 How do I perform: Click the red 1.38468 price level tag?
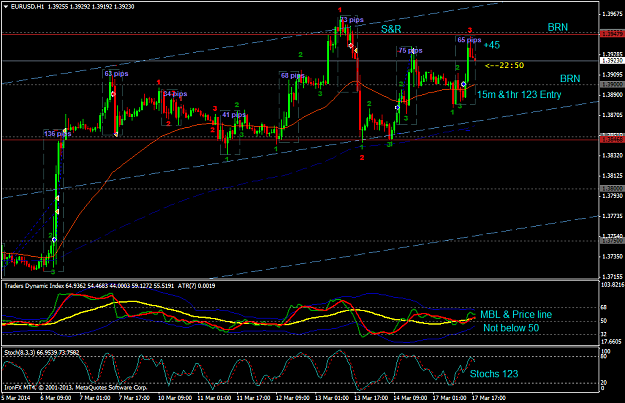tap(611, 140)
